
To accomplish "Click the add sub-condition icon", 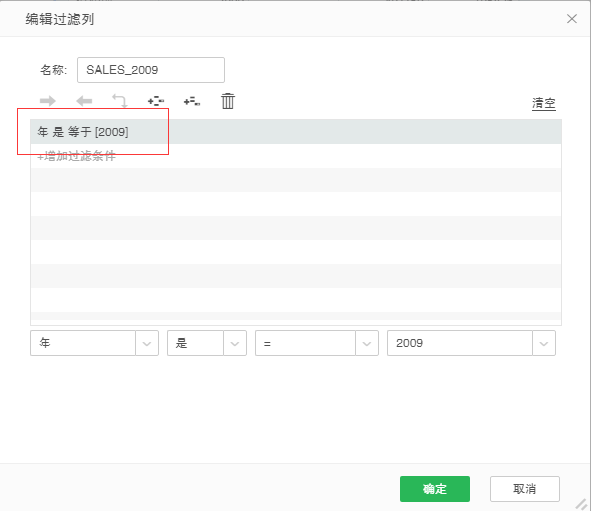I will click(x=192, y=101).
